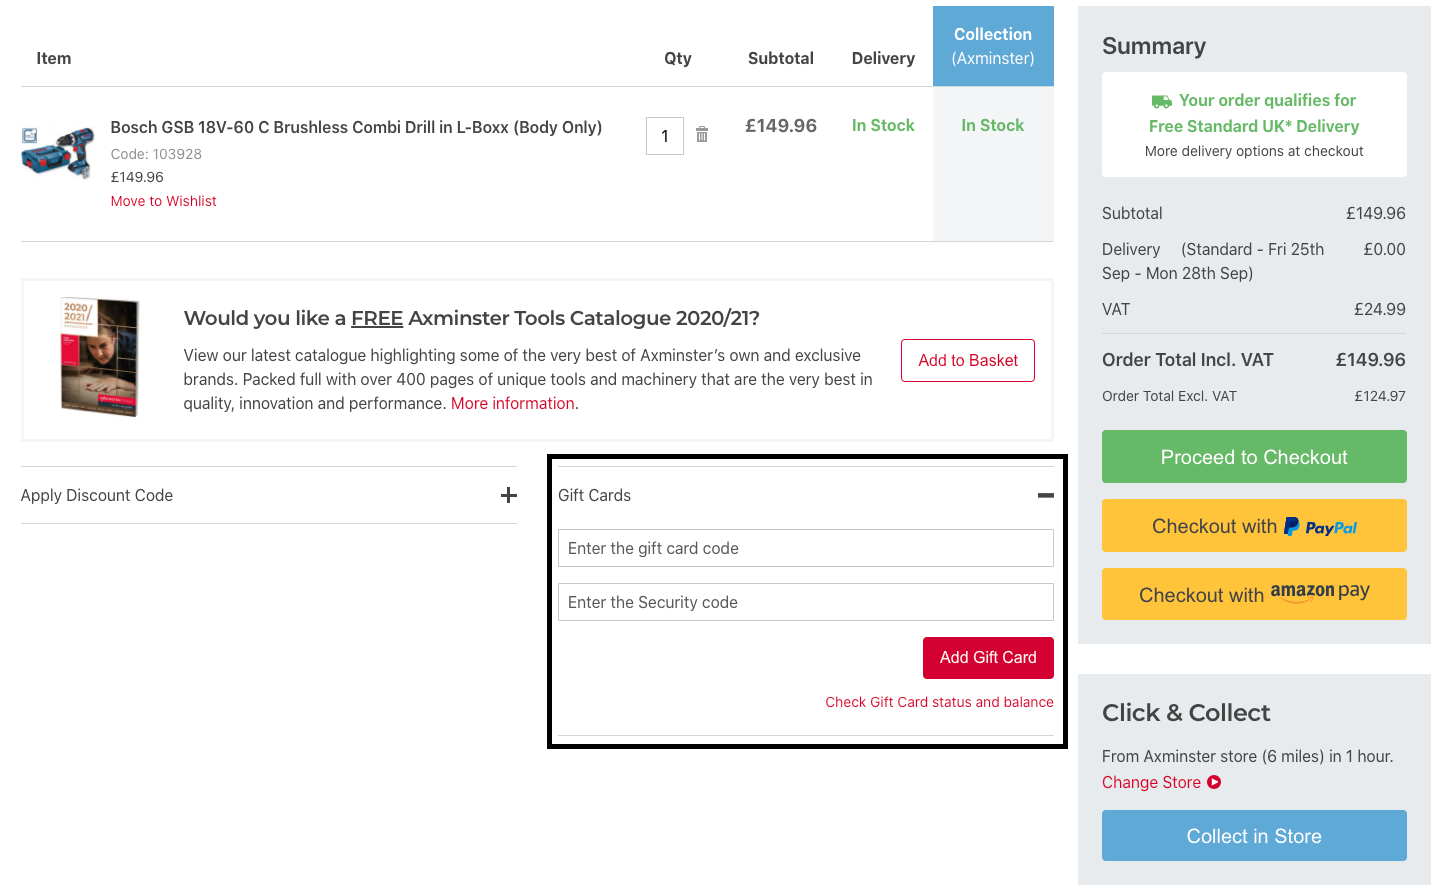Click the Change Store link
This screenshot has width=1444, height=893.
tap(1161, 782)
